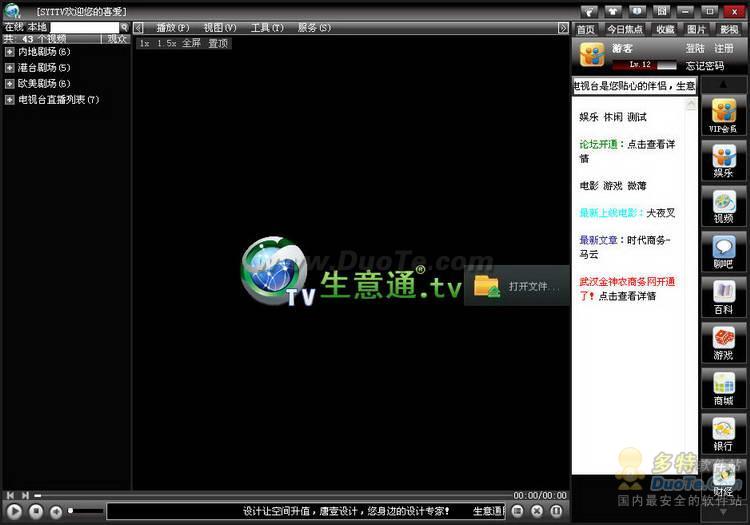Click 注册 register link
Viewport: 750px width, 525px height.
[724, 48]
